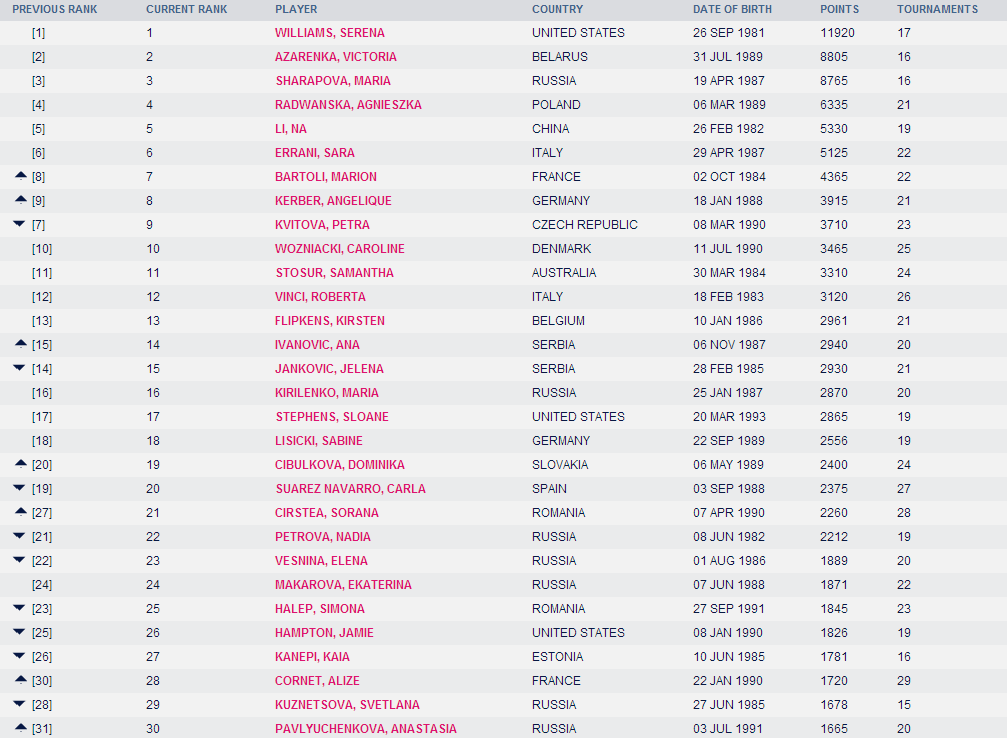This screenshot has width=1007, height=738.
Task: Click the up arrow in Ivanovic's row
Action: [21, 344]
